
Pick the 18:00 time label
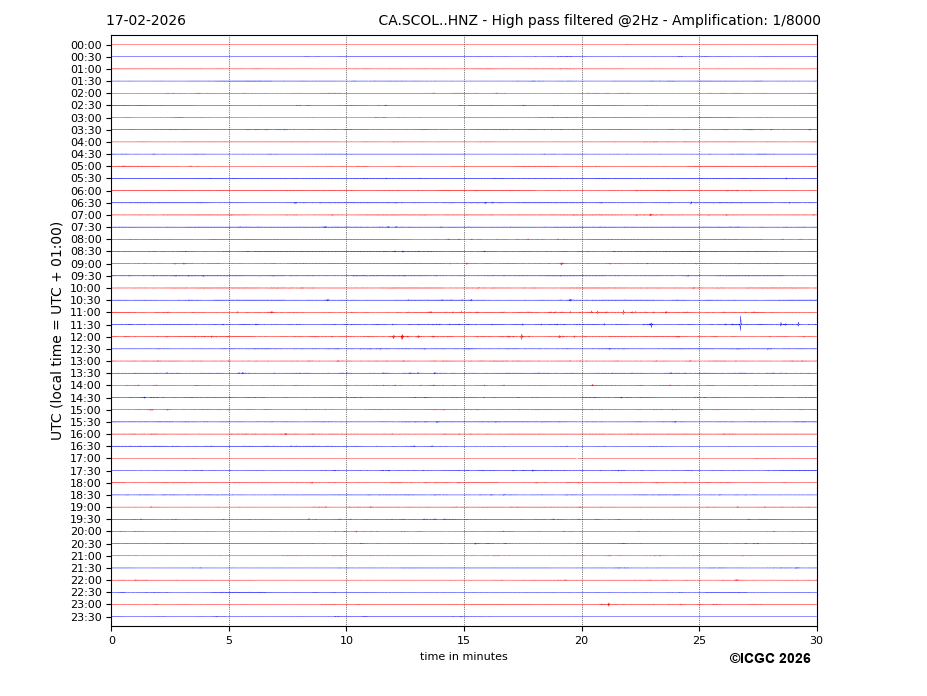pos(86,483)
